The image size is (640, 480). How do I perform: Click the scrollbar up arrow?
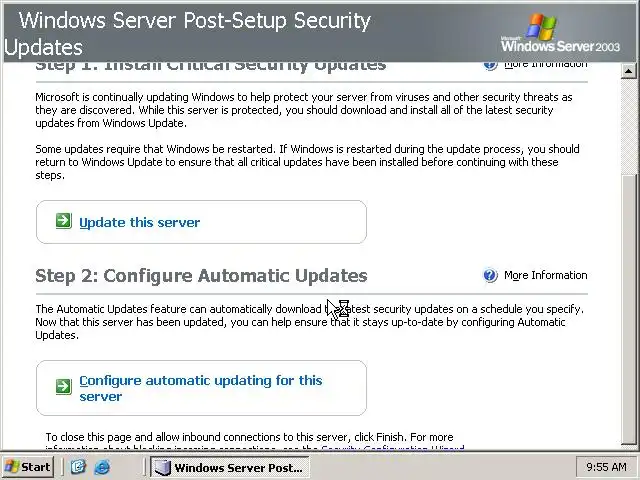[629, 70]
